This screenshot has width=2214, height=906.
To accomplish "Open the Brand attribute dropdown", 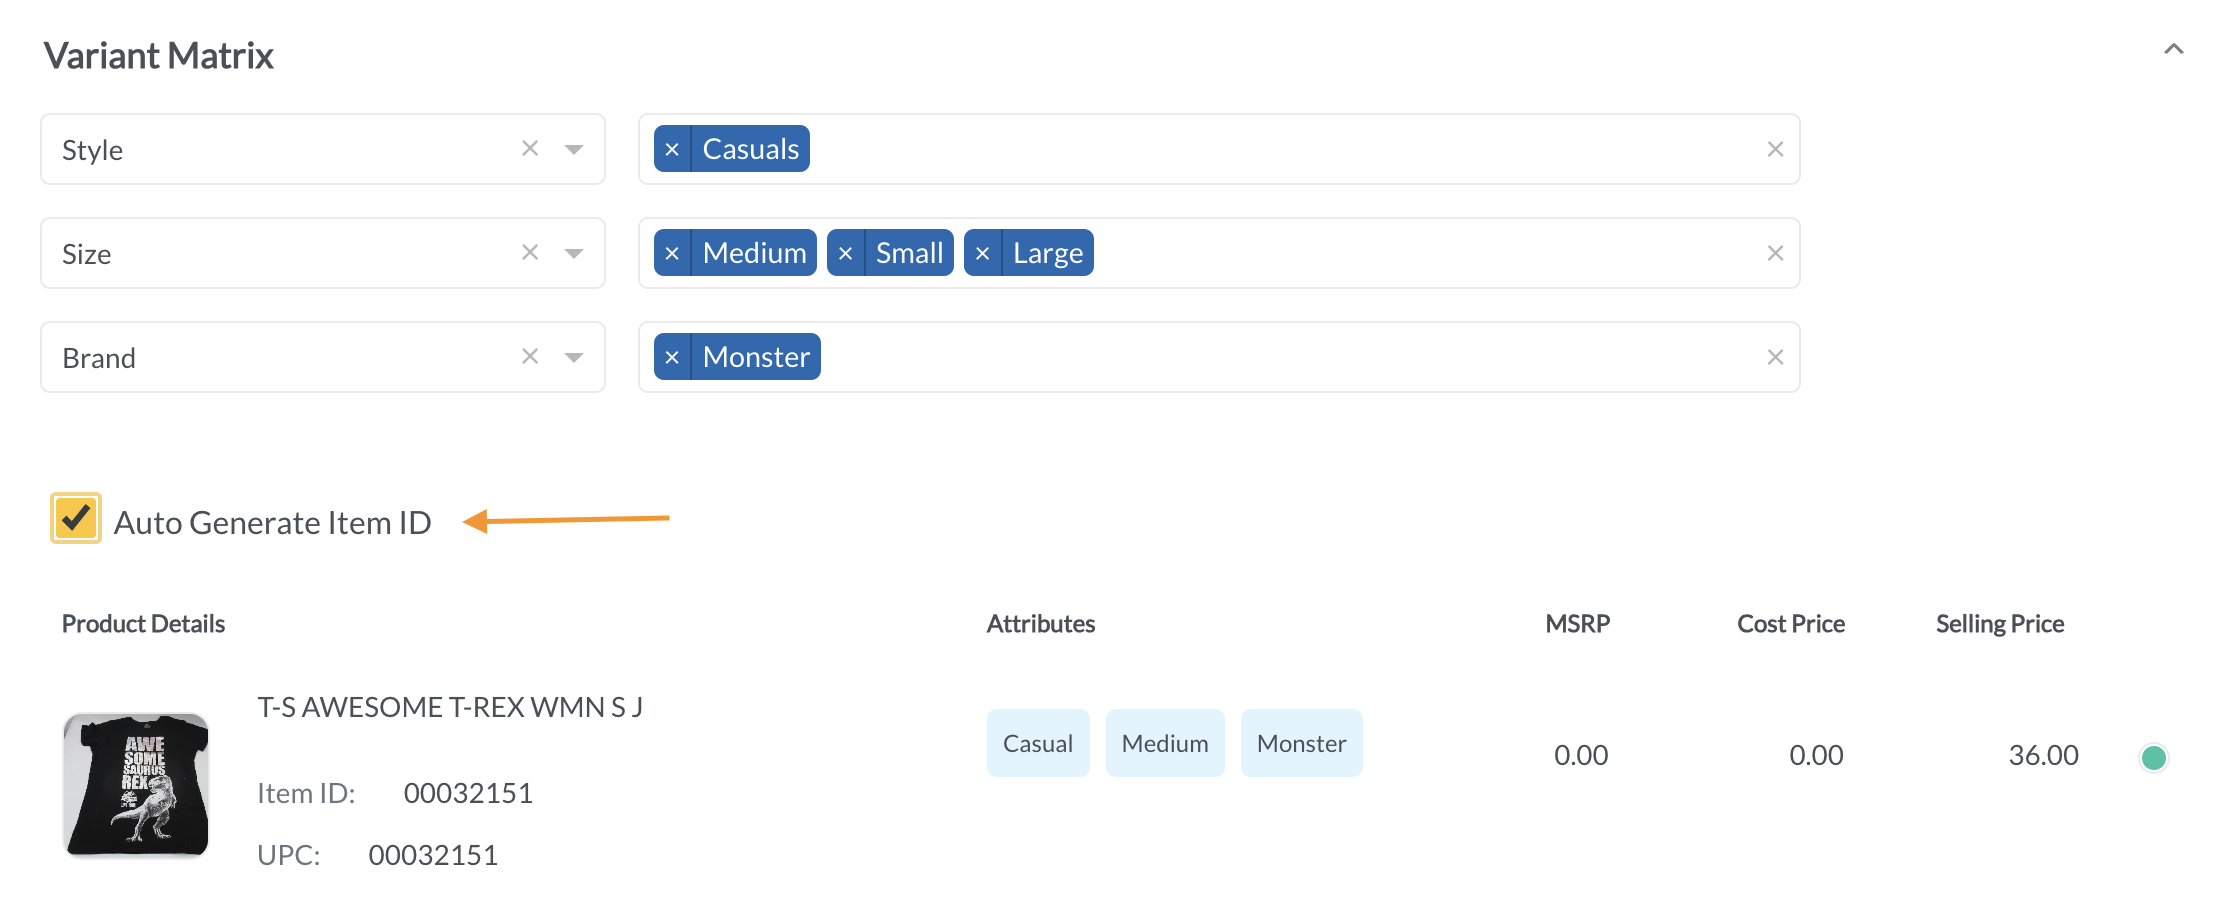I will coord(574,357).
